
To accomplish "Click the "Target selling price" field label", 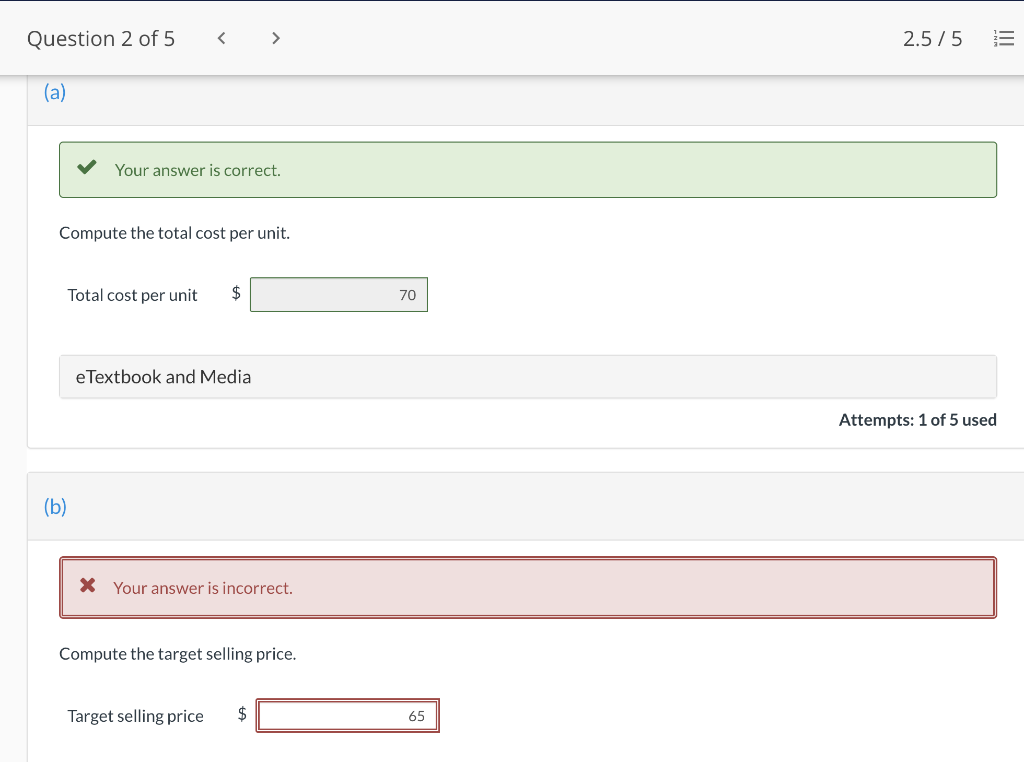I will 136,716.
